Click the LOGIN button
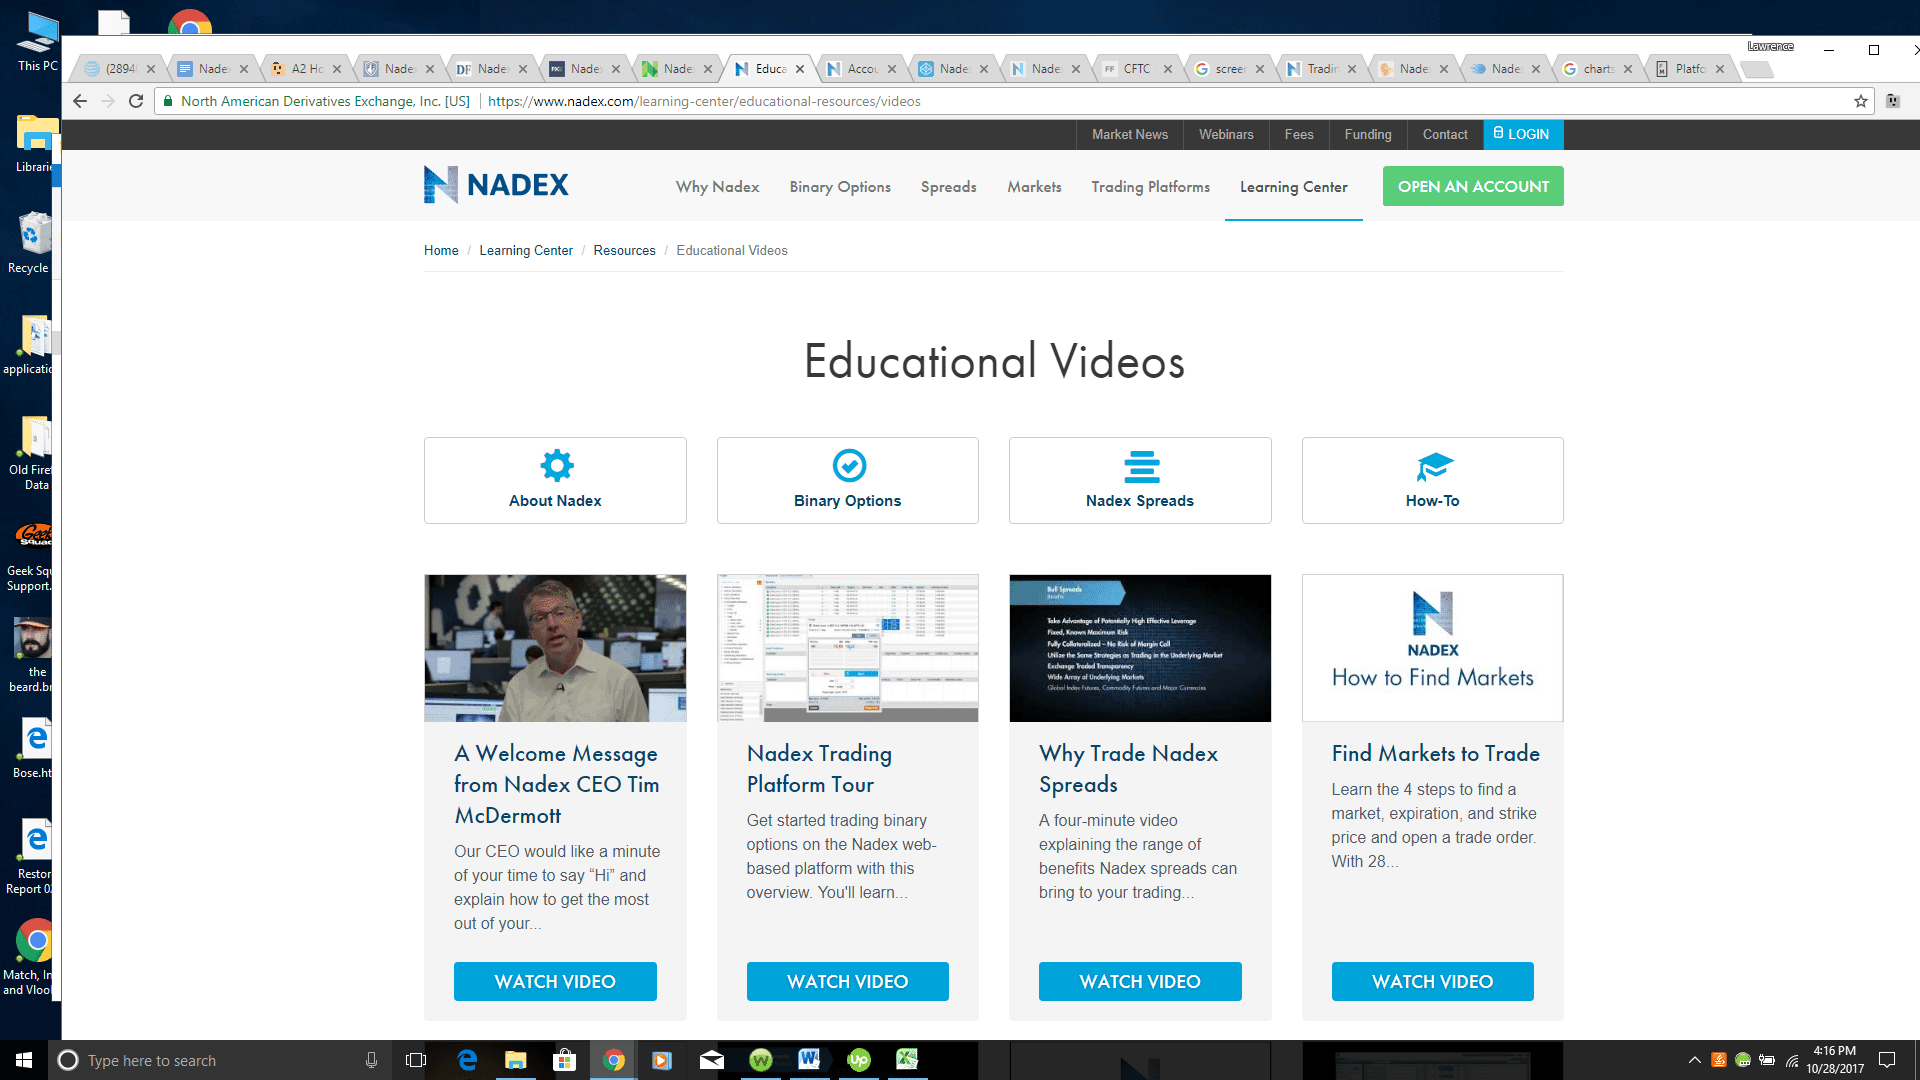Screen dimensions: 1920x1080 tap(1523, 135)
